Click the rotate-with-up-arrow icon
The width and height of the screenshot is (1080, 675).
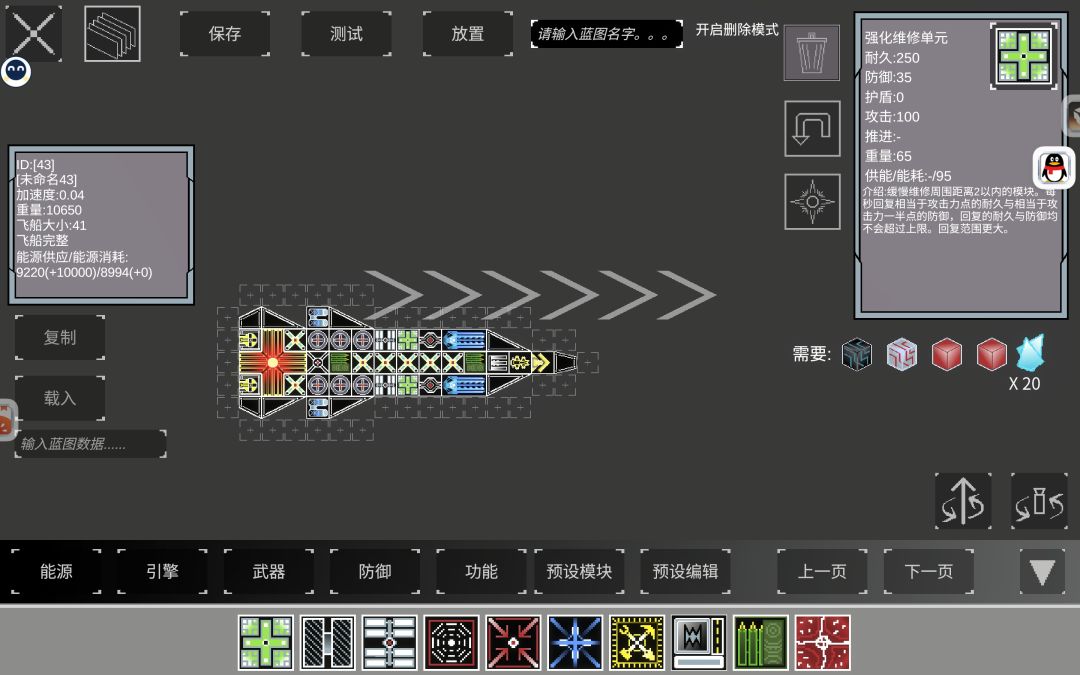tap(963, 501)
